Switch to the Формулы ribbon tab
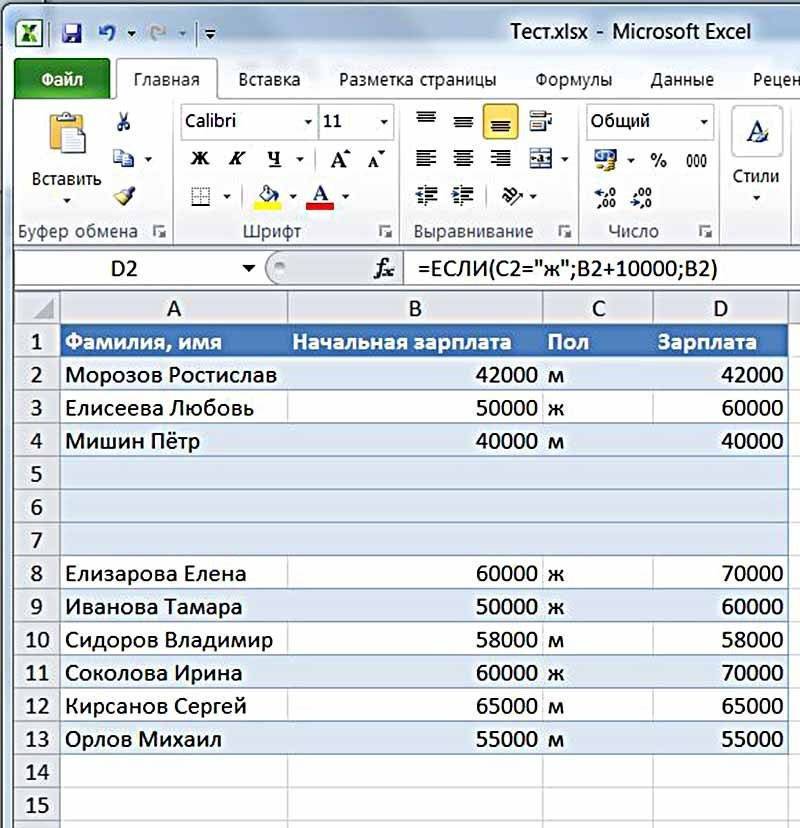800x828 pixels. [x=573, y=80]
